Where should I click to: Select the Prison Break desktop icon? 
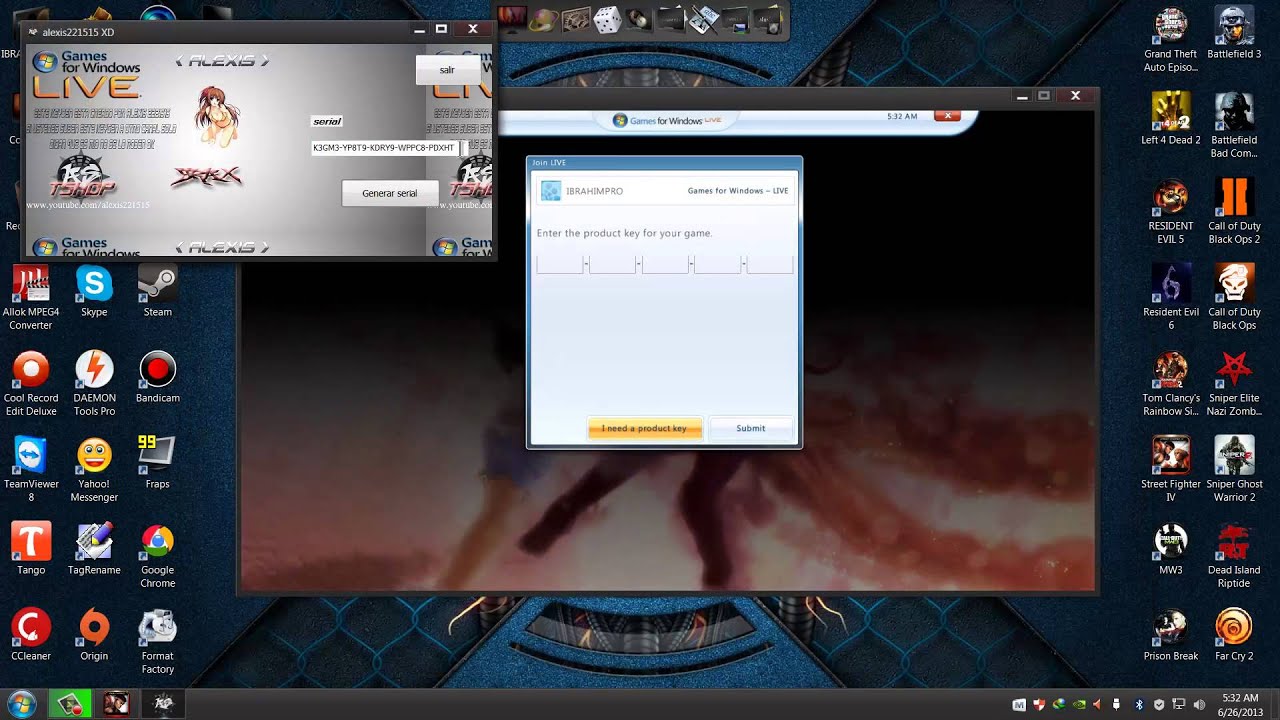click(x=1171, y=628)
